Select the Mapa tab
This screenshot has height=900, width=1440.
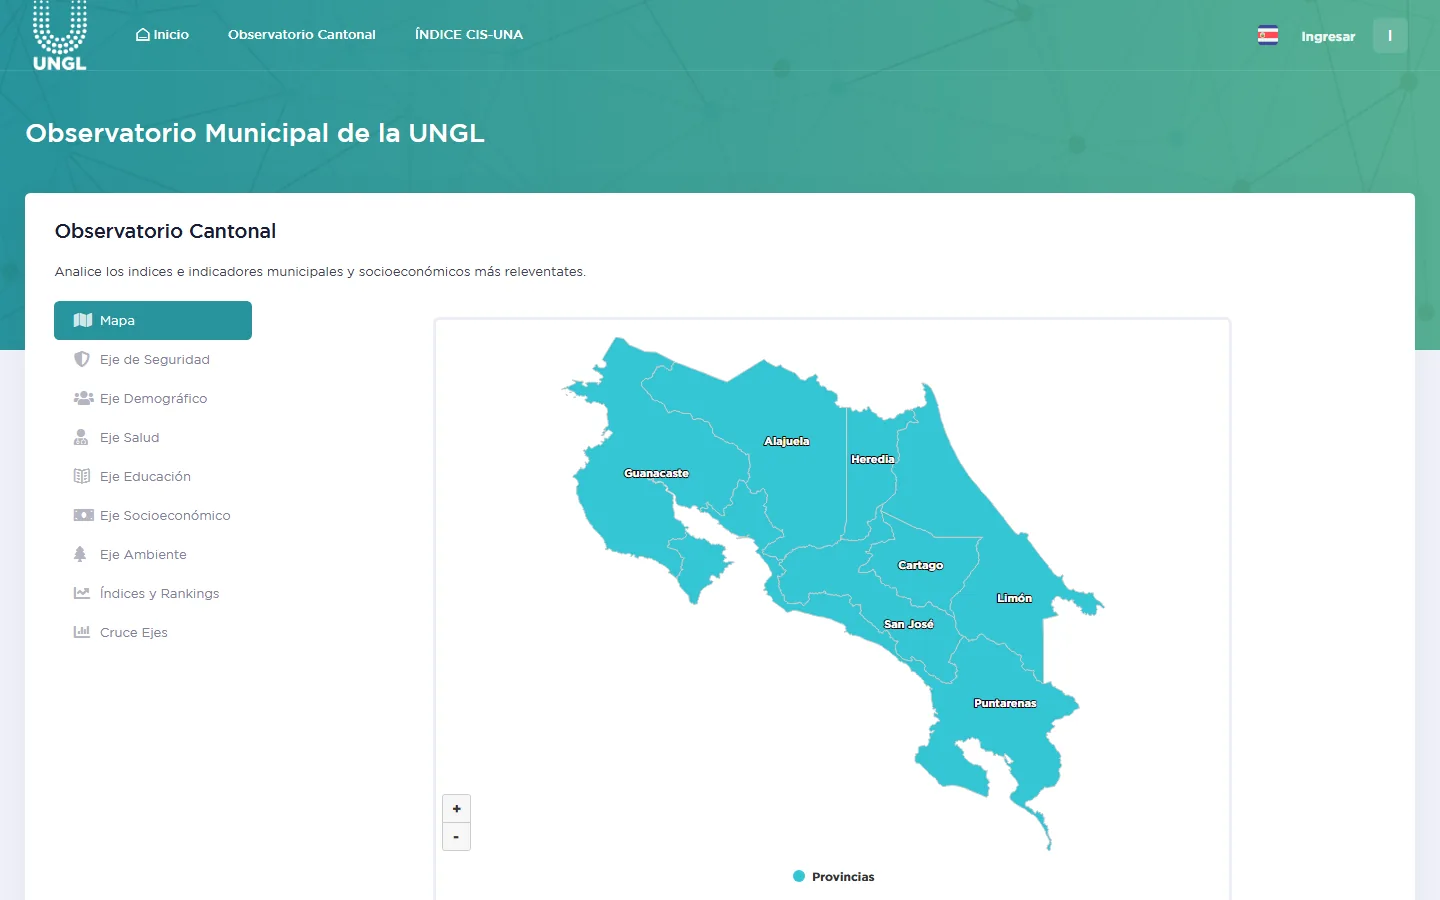click(x=153, y=321)
